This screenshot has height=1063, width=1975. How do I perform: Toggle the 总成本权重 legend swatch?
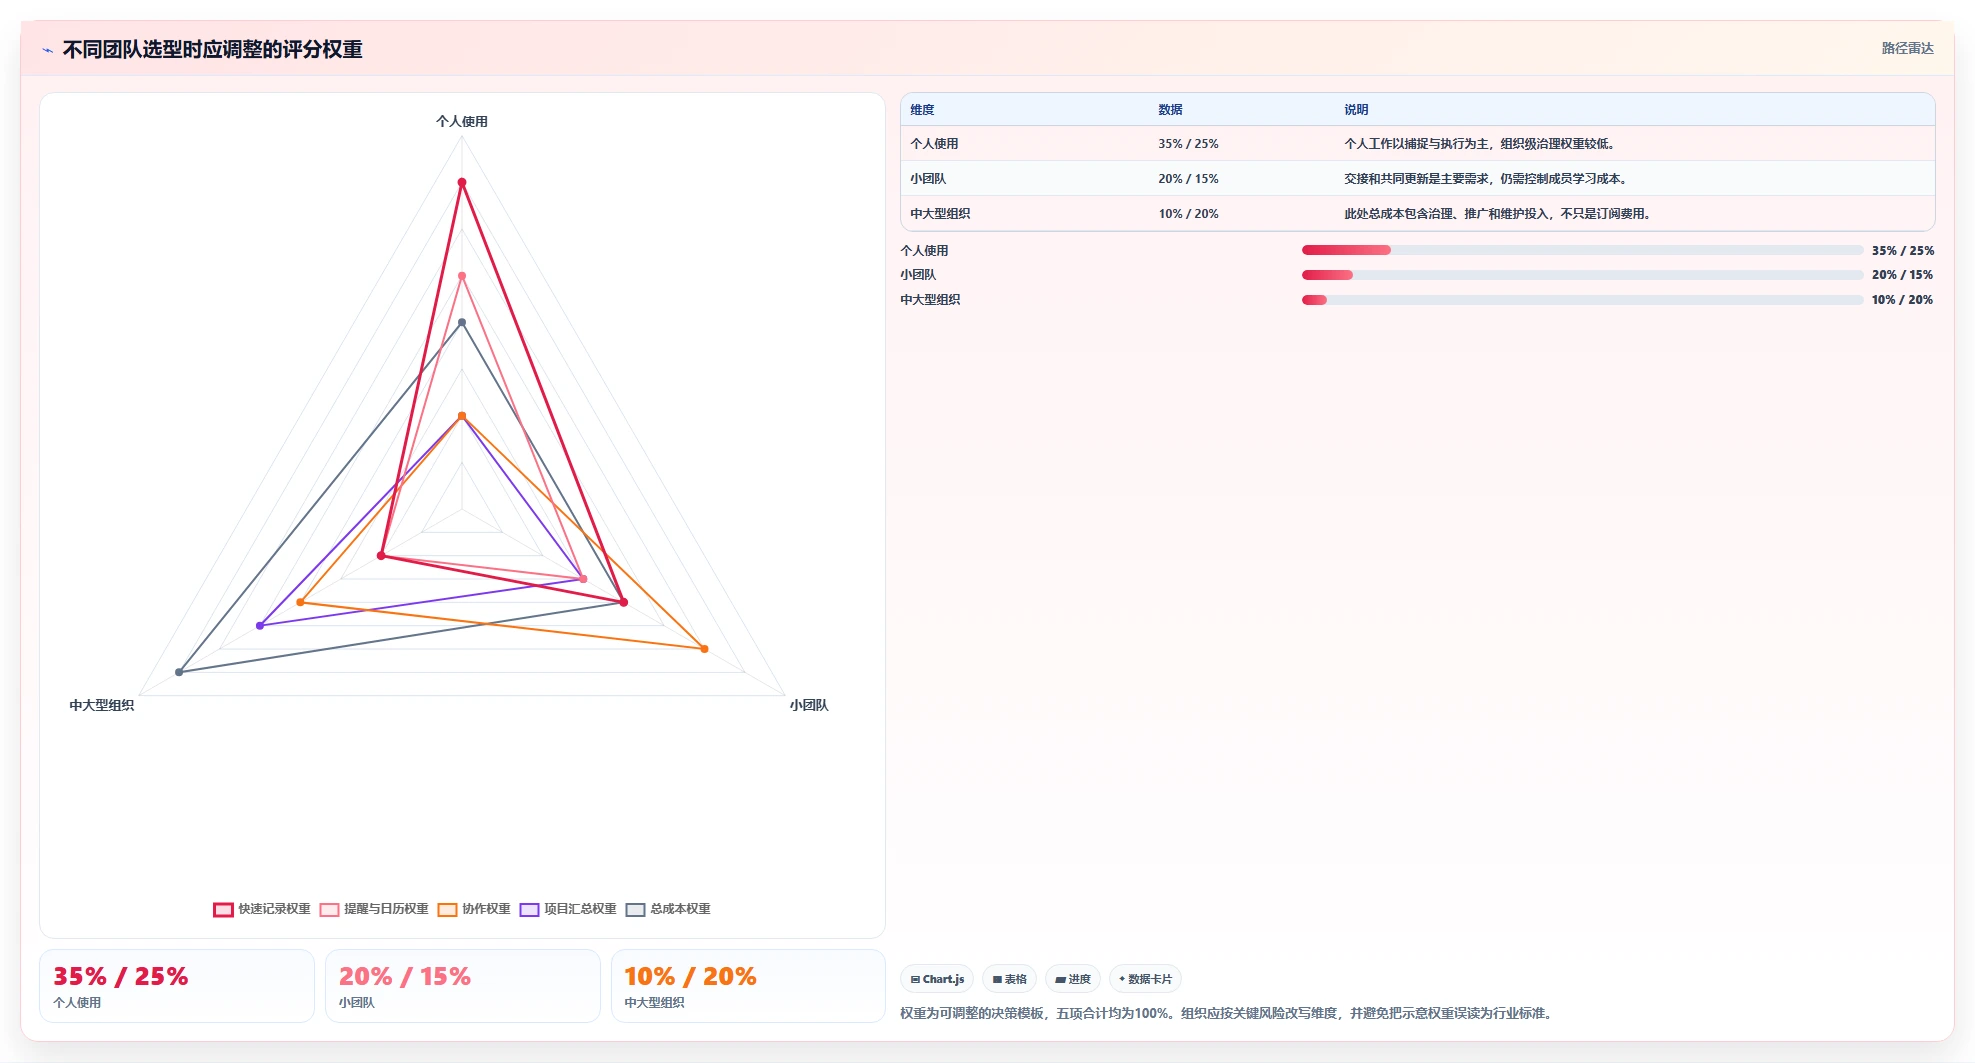click(635, 909)
